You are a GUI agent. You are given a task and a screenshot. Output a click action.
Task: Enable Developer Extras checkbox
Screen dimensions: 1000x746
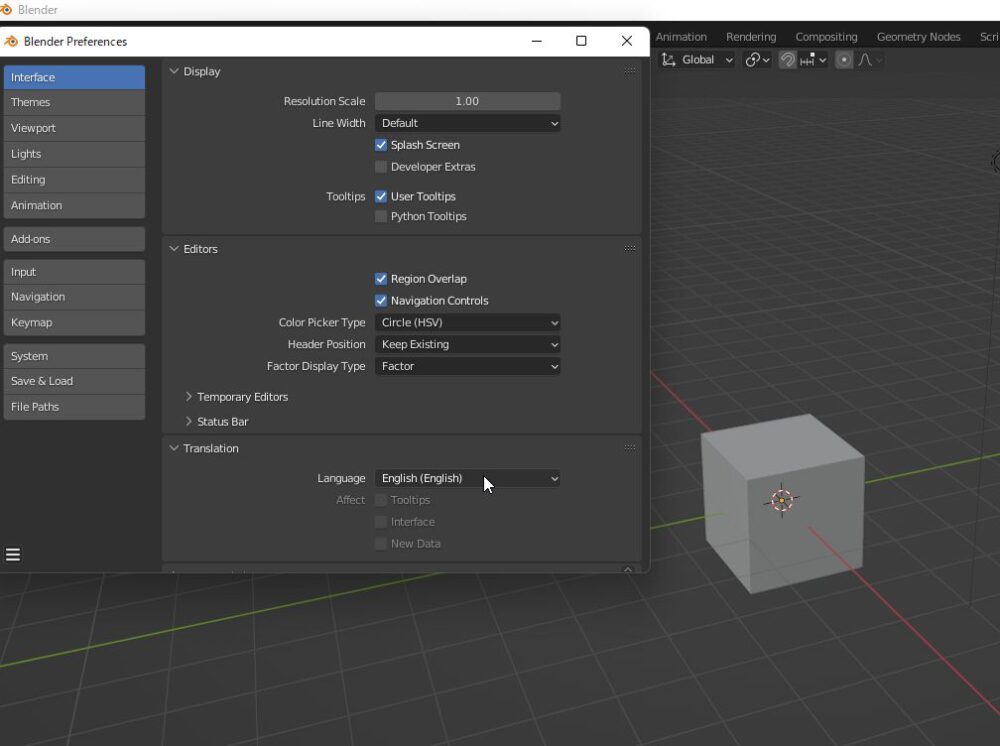[381, 167]
